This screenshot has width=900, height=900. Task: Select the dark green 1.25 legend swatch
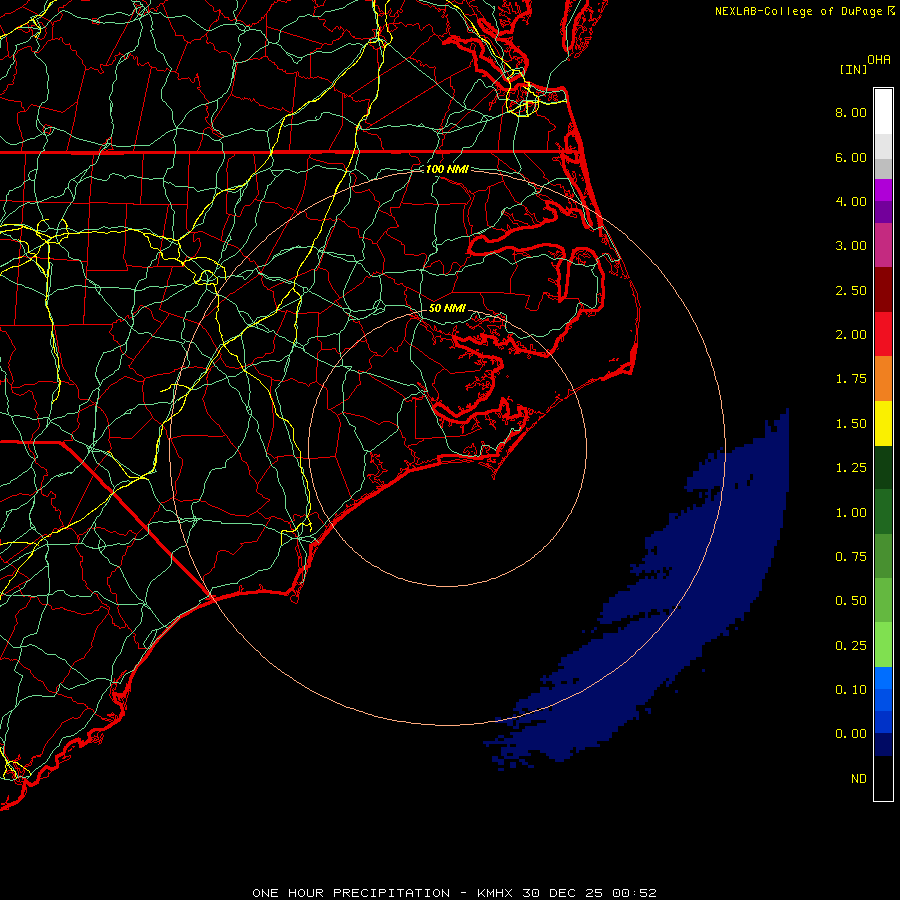[883, 467]
